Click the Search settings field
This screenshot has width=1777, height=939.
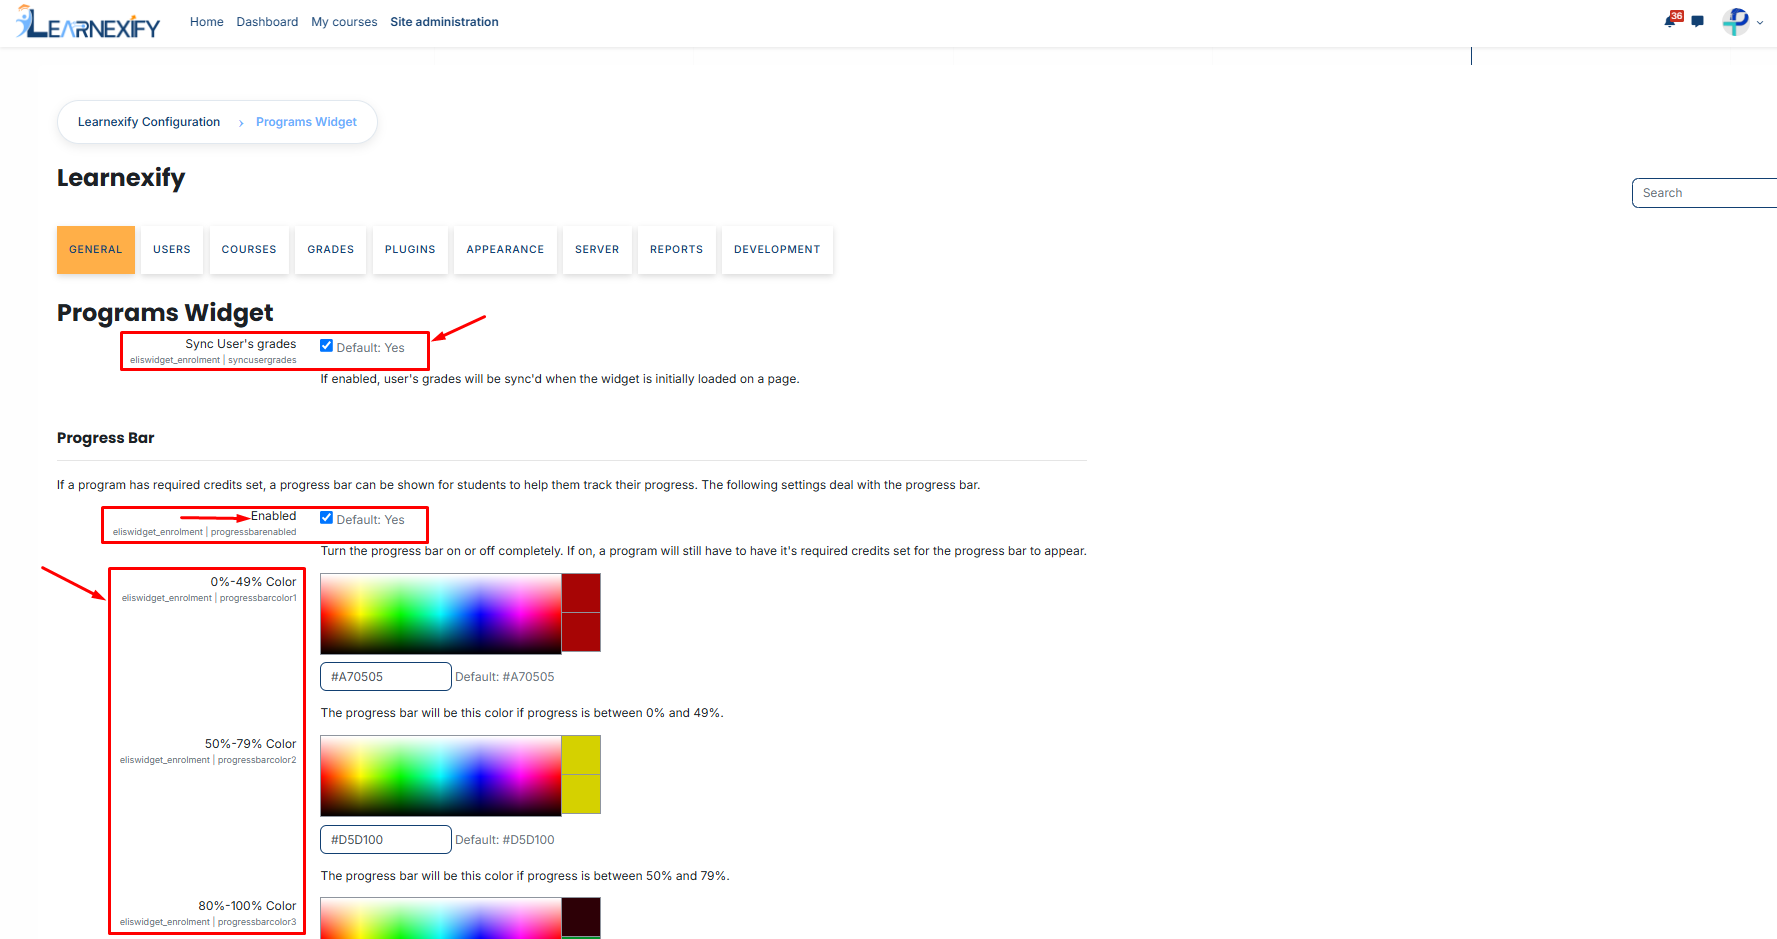coord(1704,193)
